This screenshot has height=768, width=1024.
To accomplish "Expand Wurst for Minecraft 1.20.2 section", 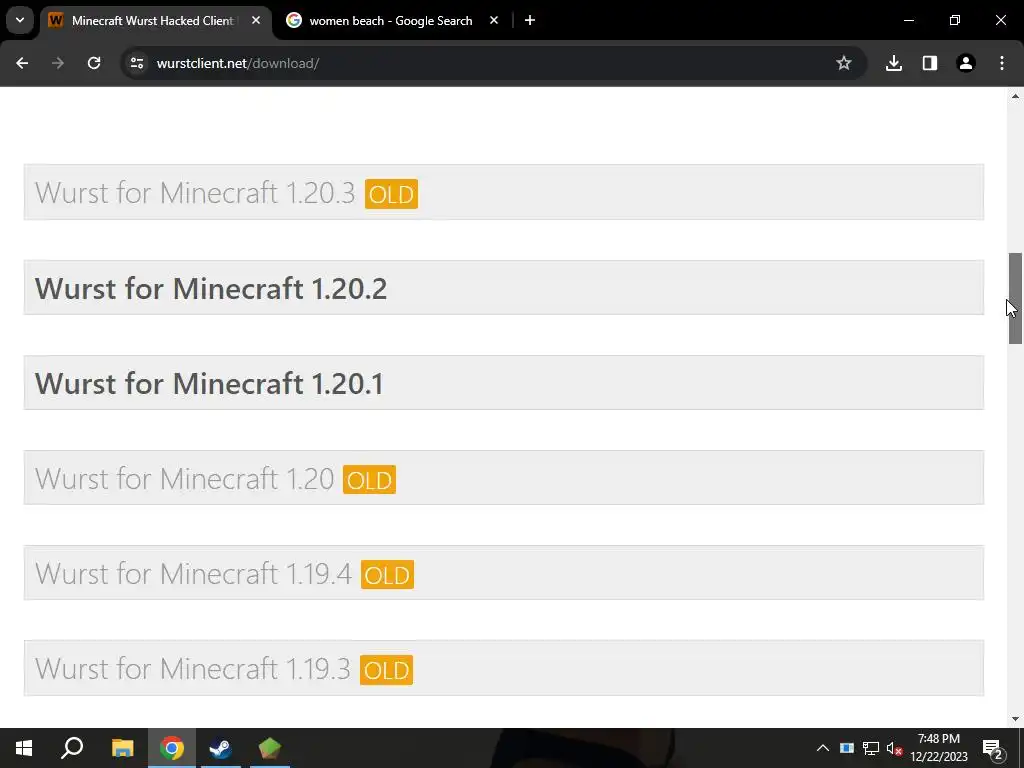I will (504, 288).
